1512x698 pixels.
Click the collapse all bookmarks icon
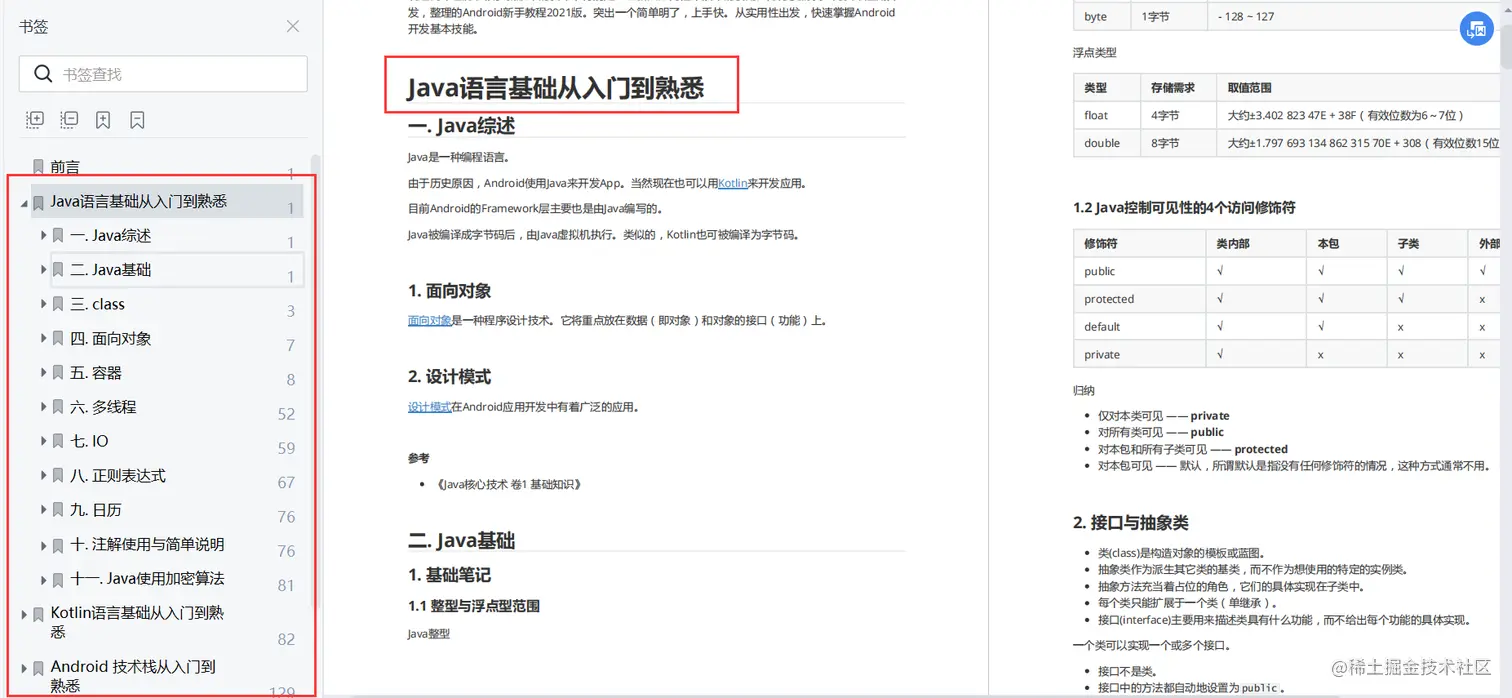69,119
